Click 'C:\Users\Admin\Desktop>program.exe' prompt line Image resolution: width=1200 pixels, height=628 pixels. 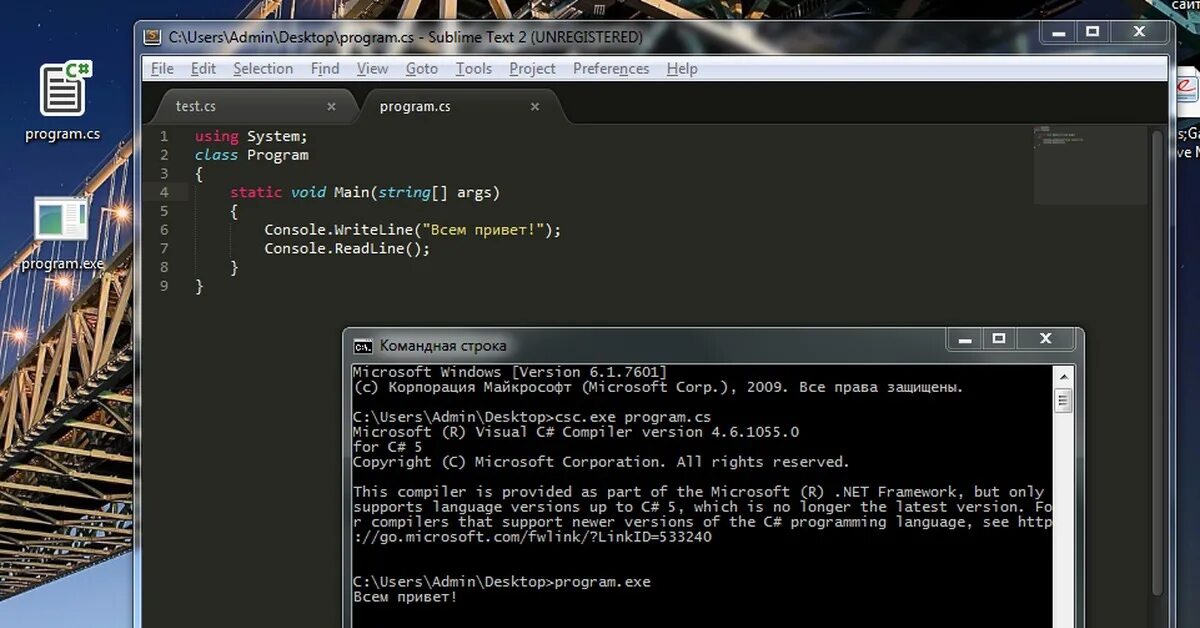point(502,582)
